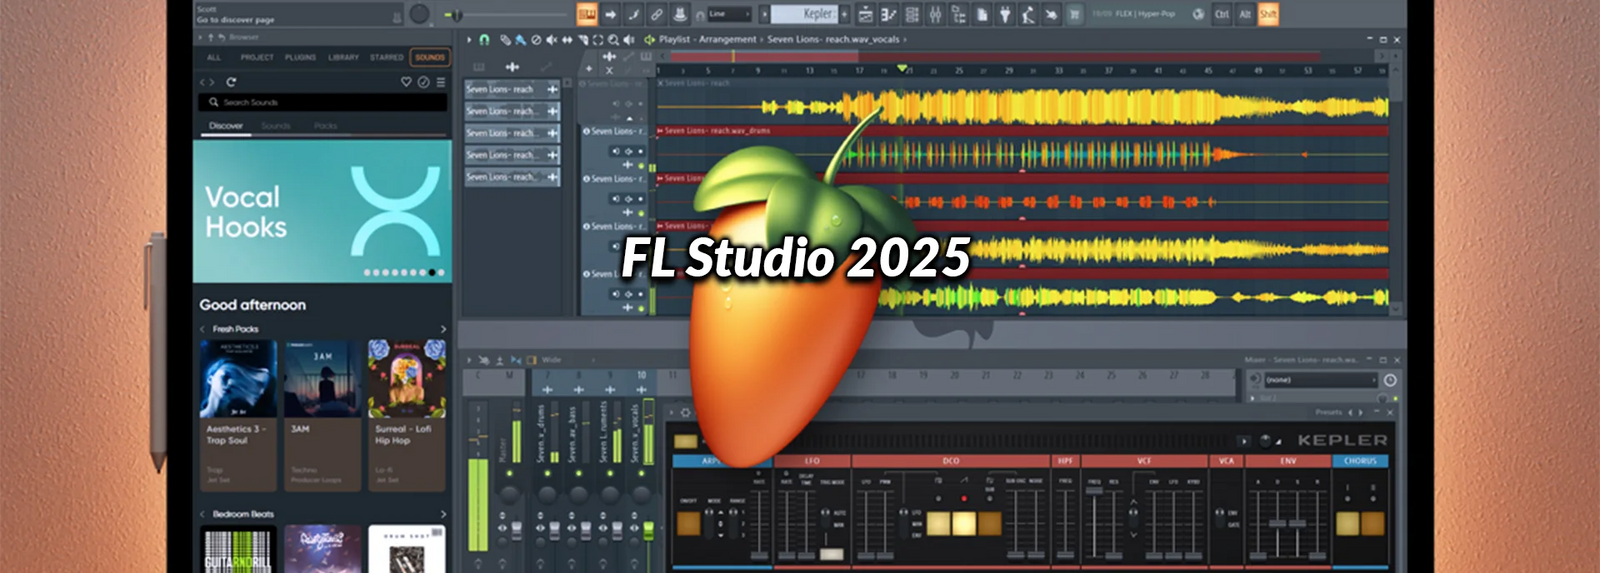Select the slip tool in playlist toolbar
Screen dimensions: 1600x573
(567, 40)
